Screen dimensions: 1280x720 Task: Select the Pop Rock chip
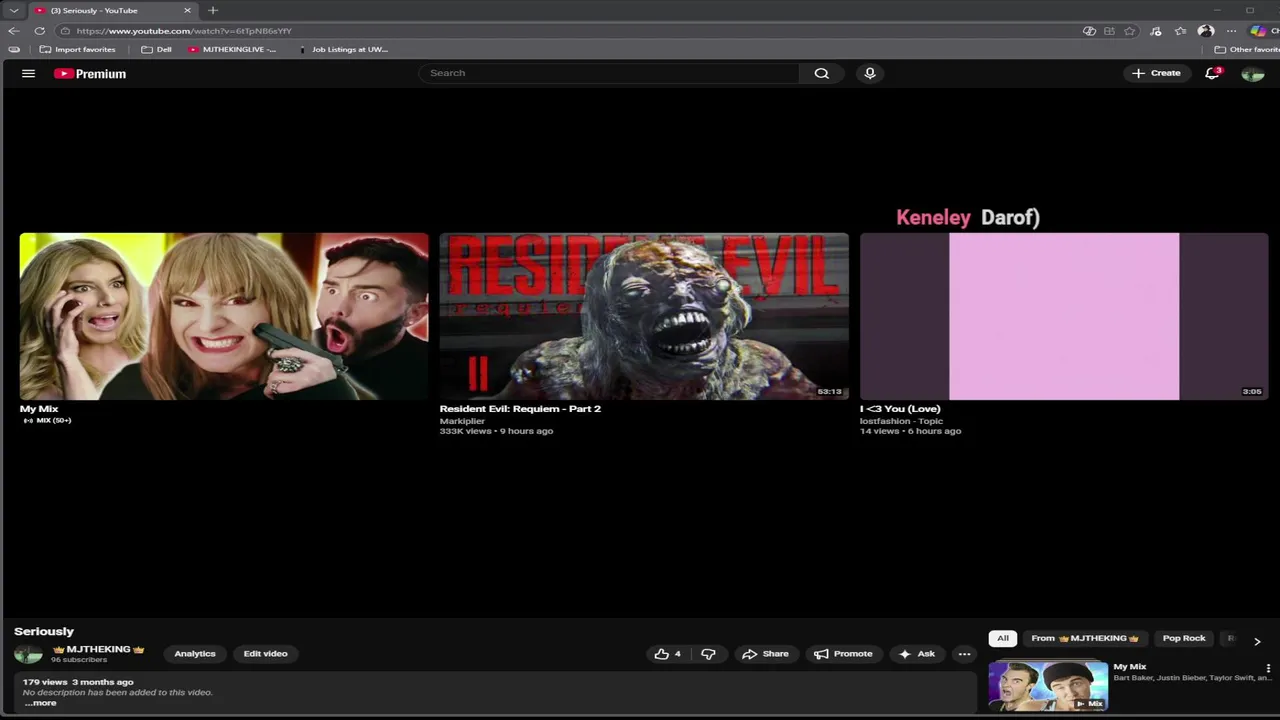point(1184,638)
